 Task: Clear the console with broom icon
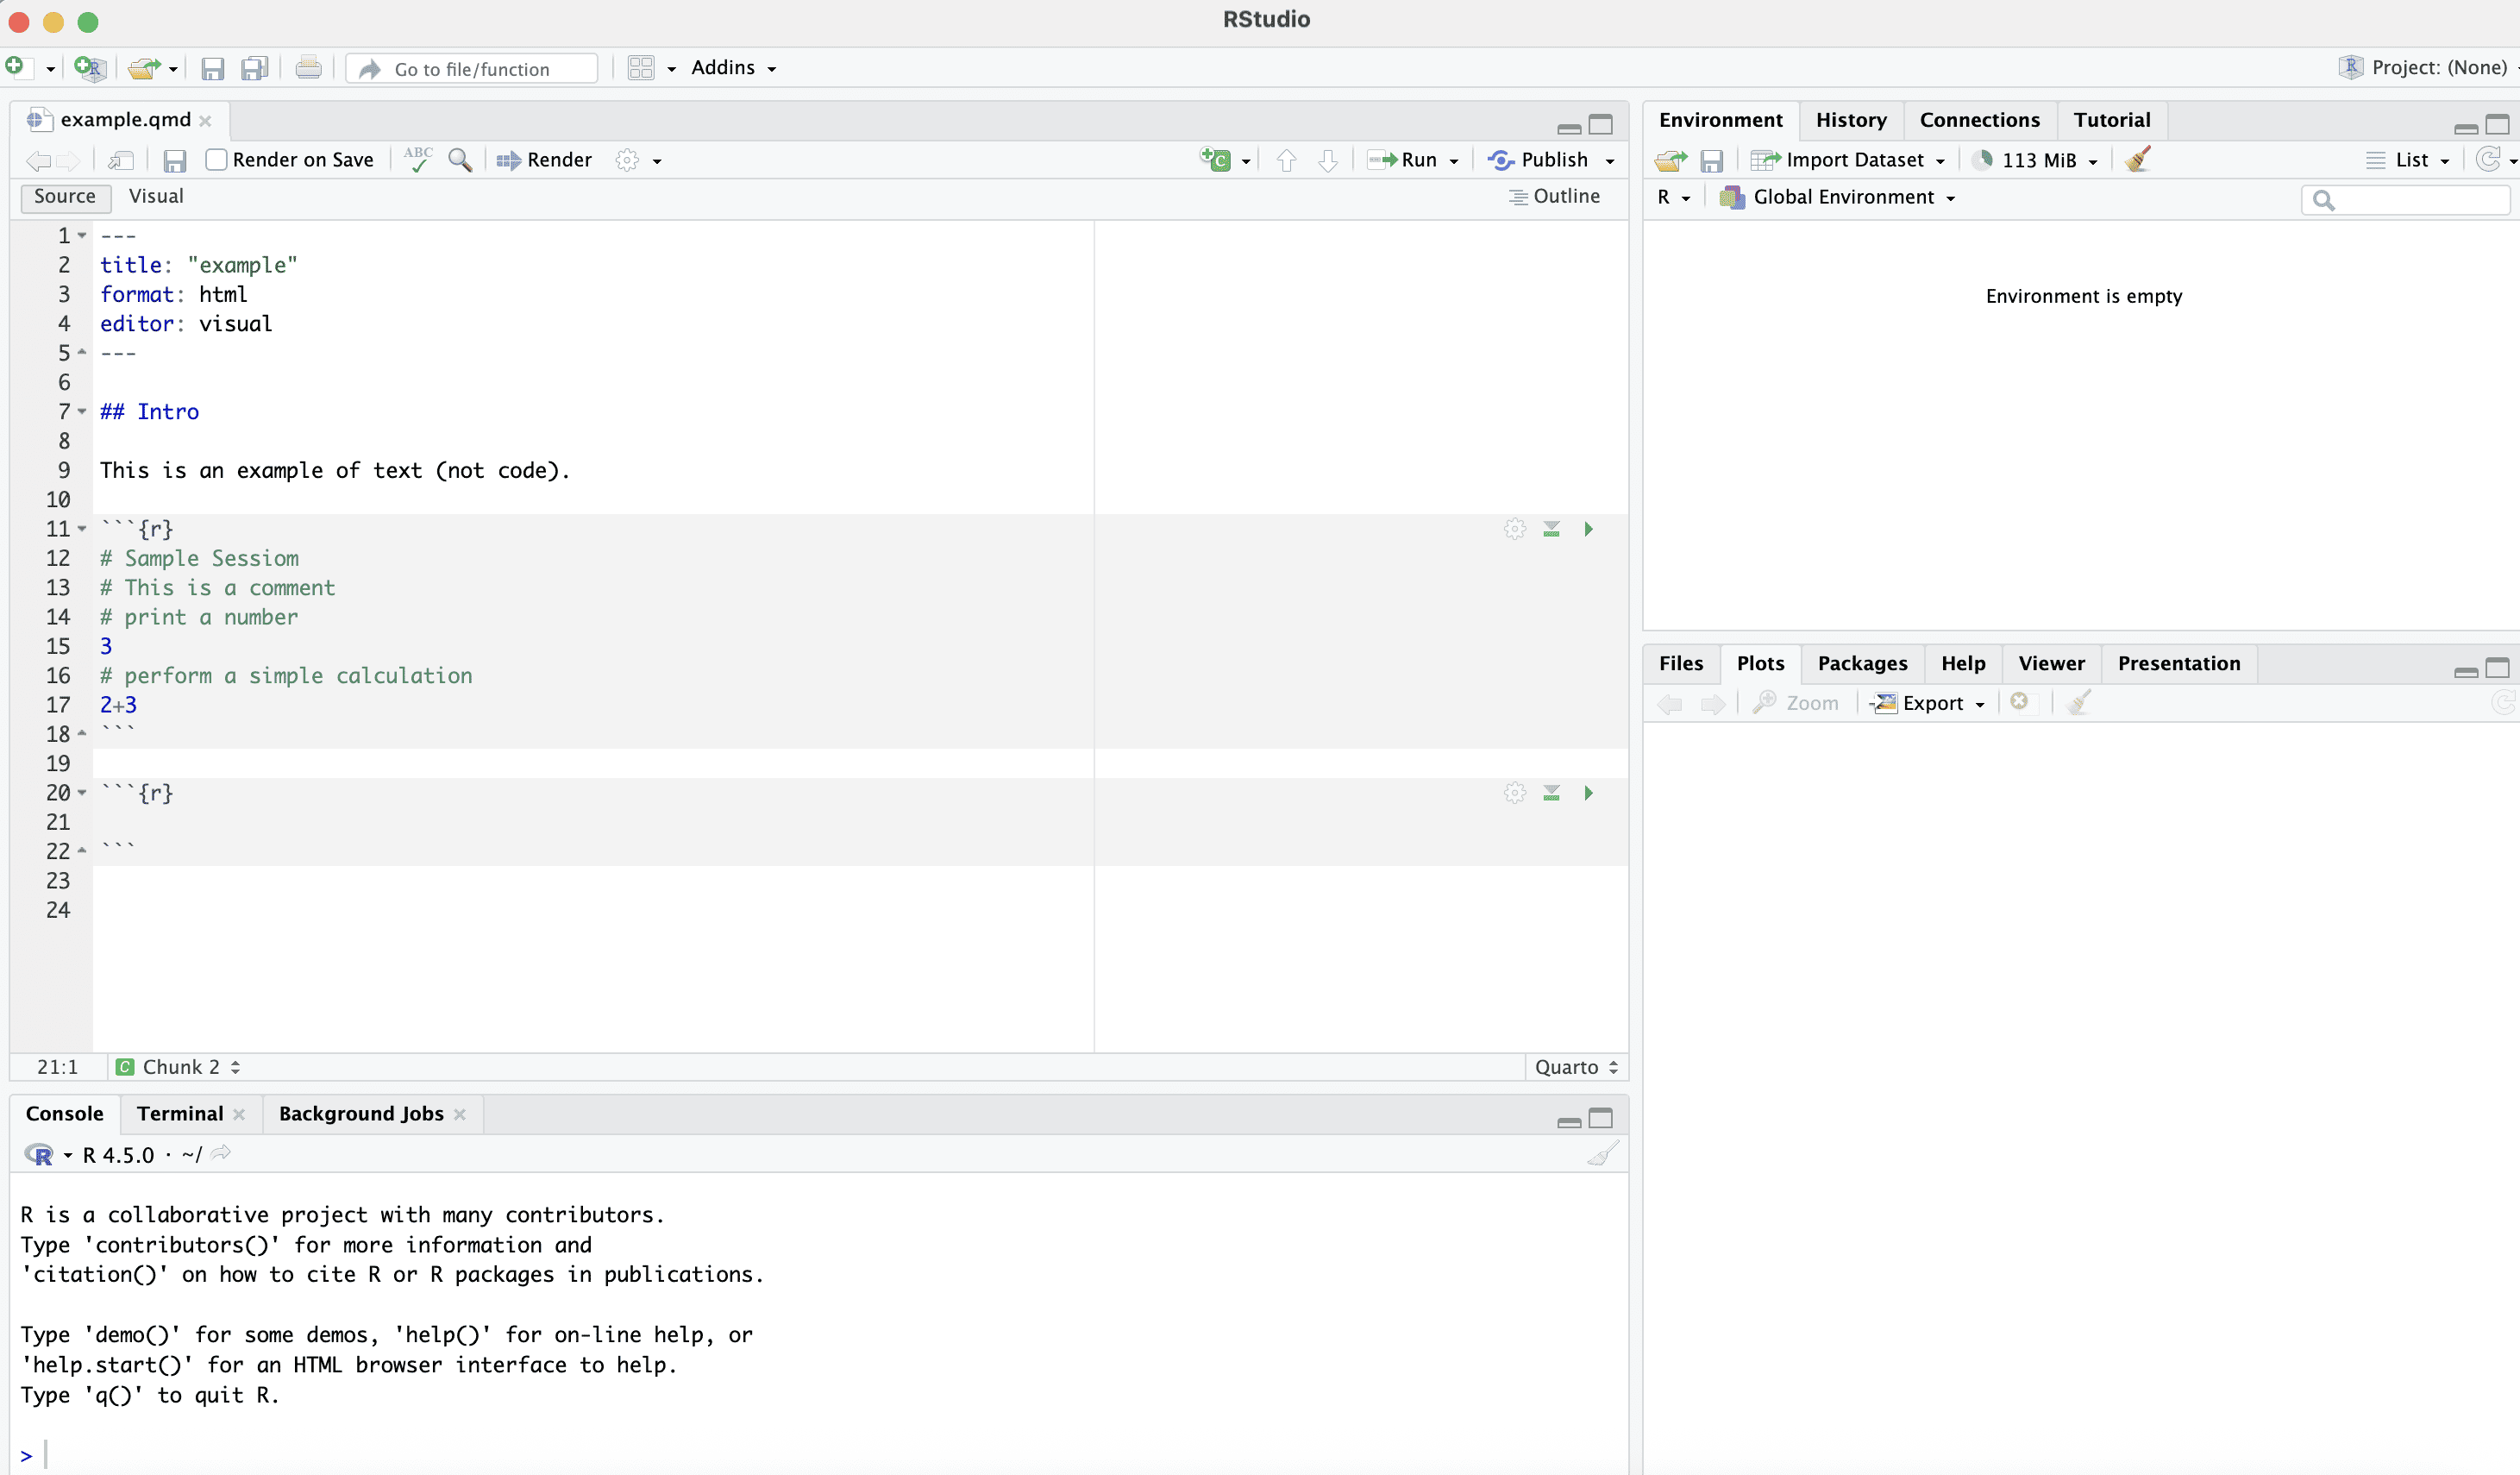(x=1602, y=1154)
